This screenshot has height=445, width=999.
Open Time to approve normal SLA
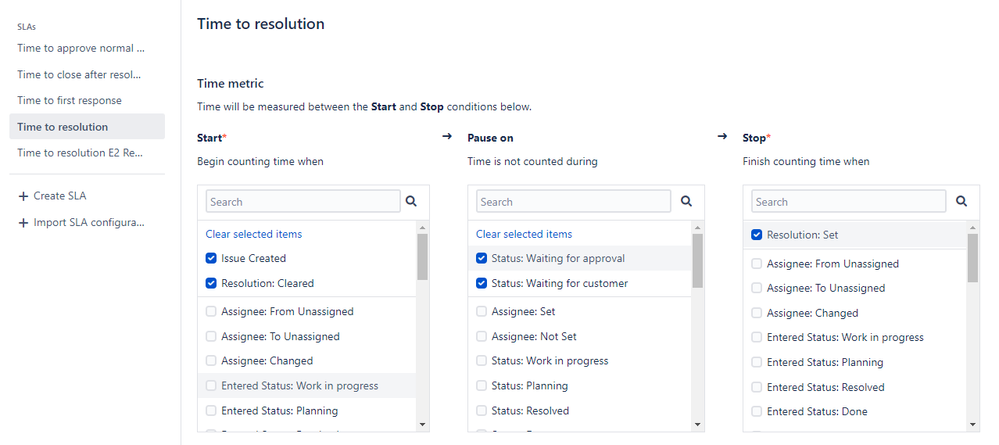[x=81, y=48]
